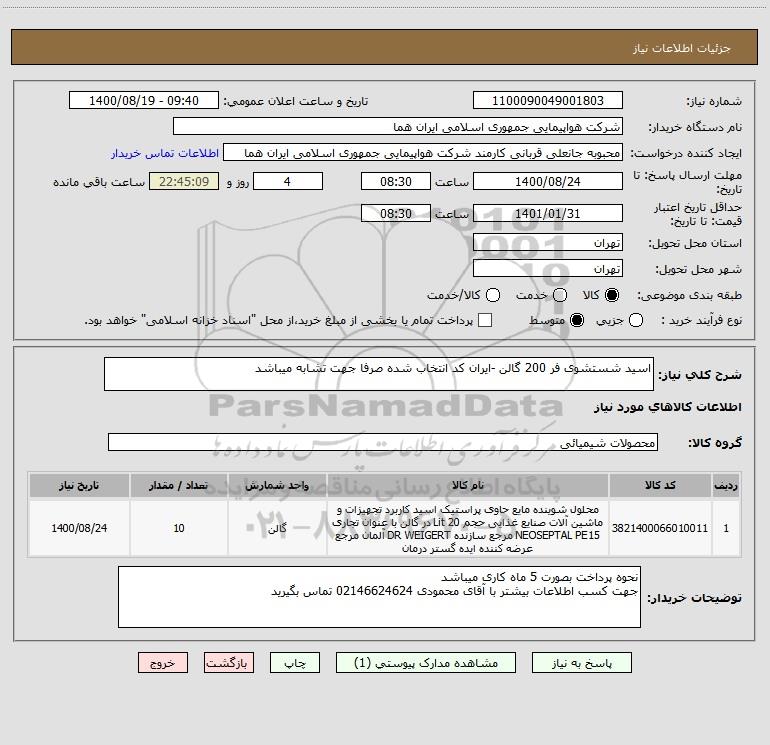The height and width of the screenshot is (745, 770).
Task: Click the خروج exit button
Action: pyautogui.click(x=163, y=663)
